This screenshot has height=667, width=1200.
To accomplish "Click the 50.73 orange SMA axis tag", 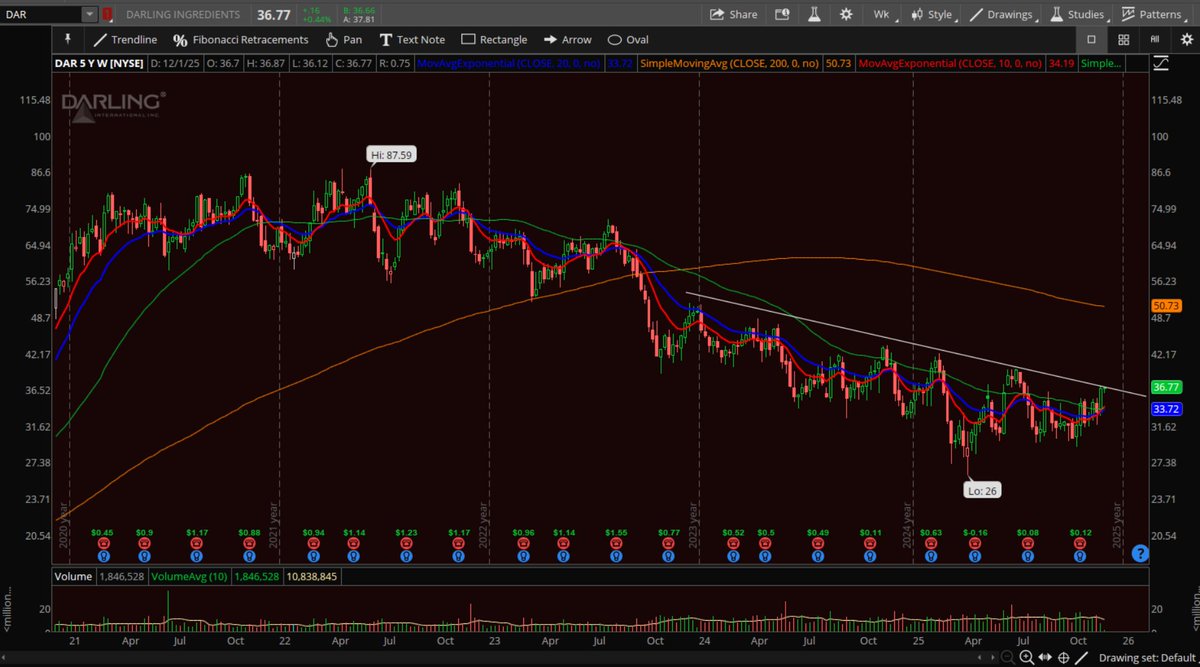I will pyautogui.click(x=1167, y=305).
